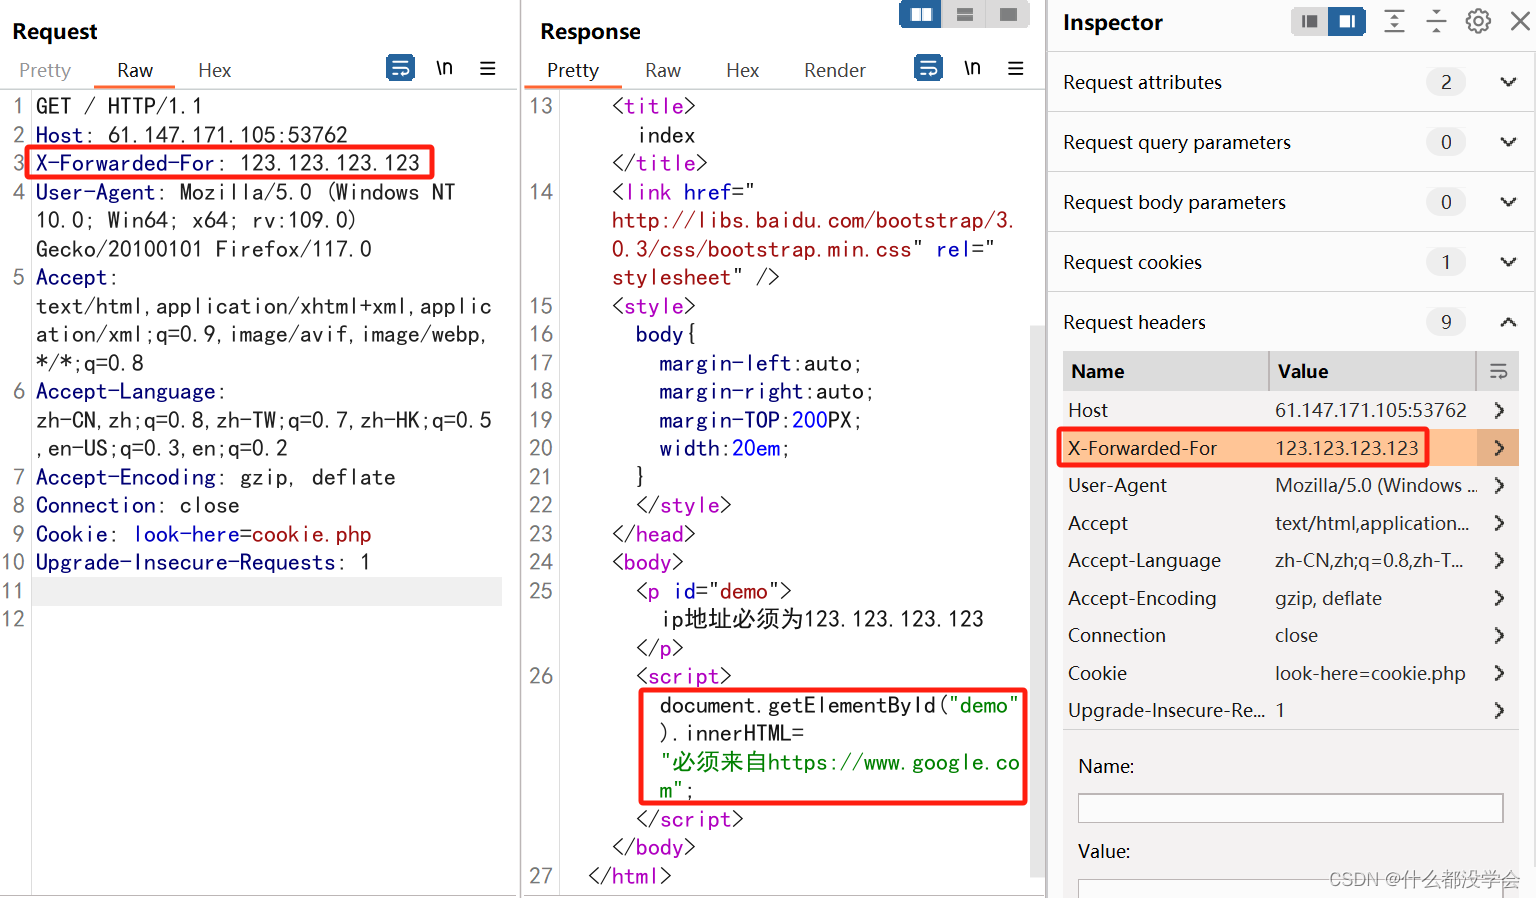Viewport: 1536px width, 898px height.
Task: Switch Response view to Hex tab
Action: 742,70
